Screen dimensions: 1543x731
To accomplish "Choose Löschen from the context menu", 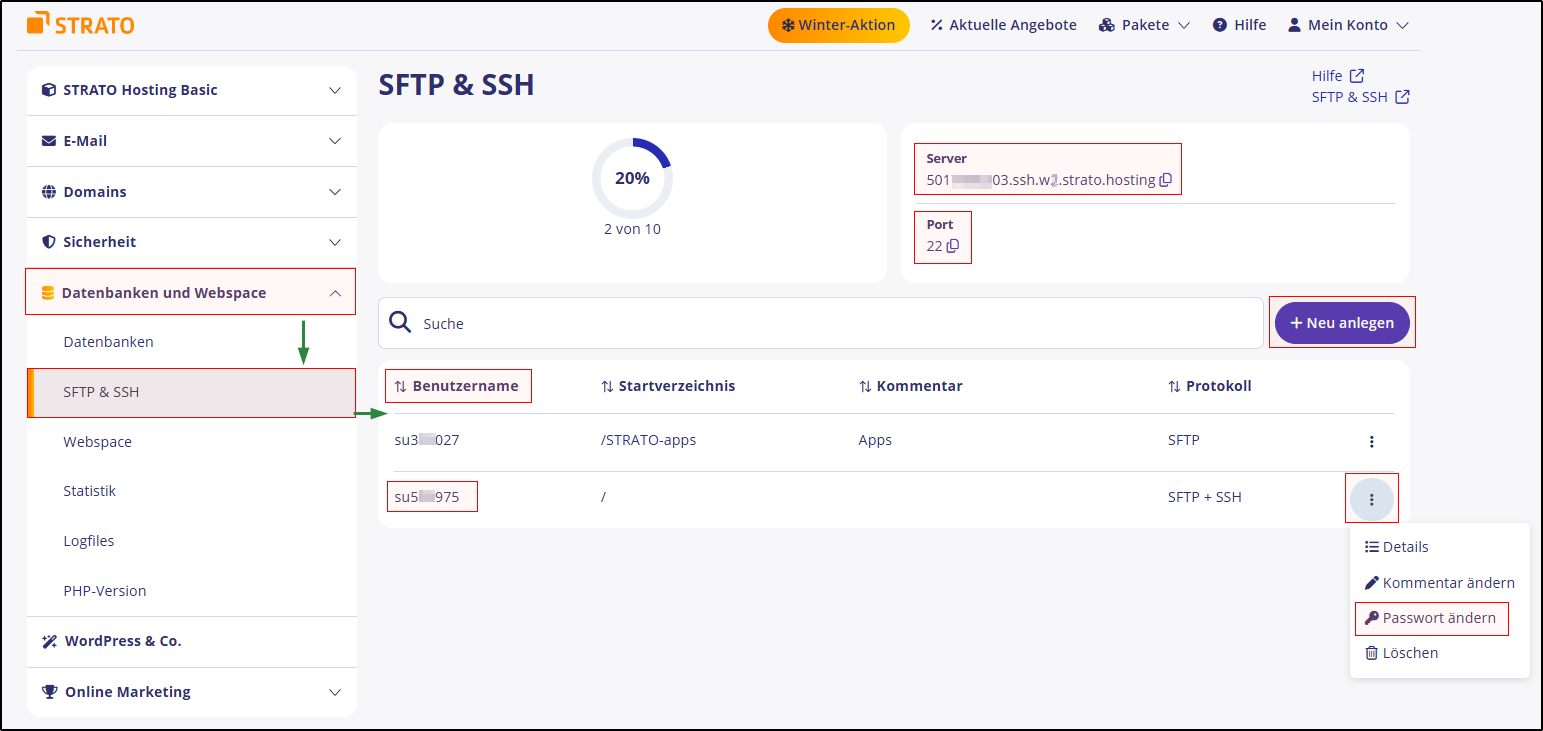I will pyautogui.click(x=1401, y=653).
